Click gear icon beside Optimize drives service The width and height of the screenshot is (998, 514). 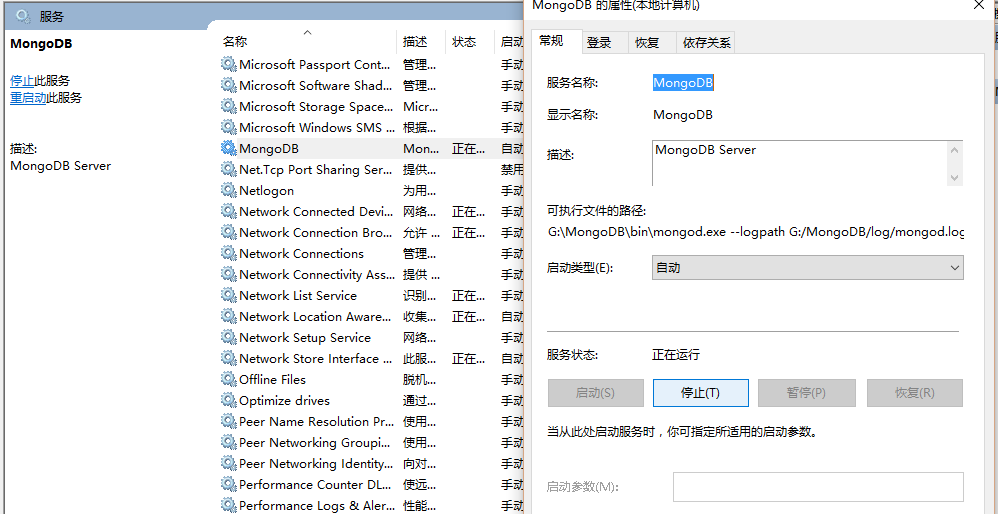228,400
